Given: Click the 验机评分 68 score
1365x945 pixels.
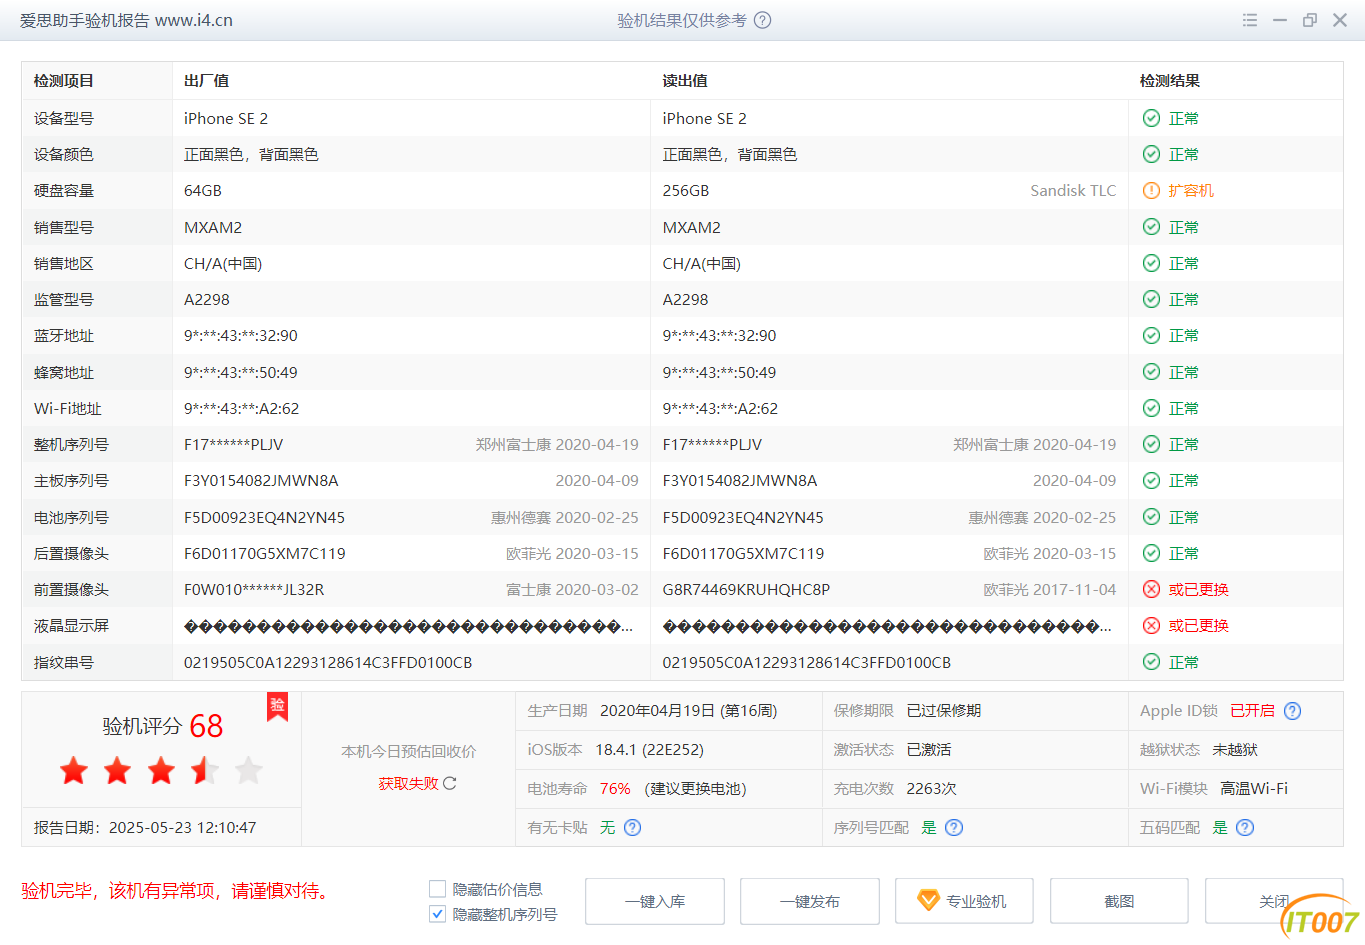Looking at the screenshot, I should [x=163, y=726].
